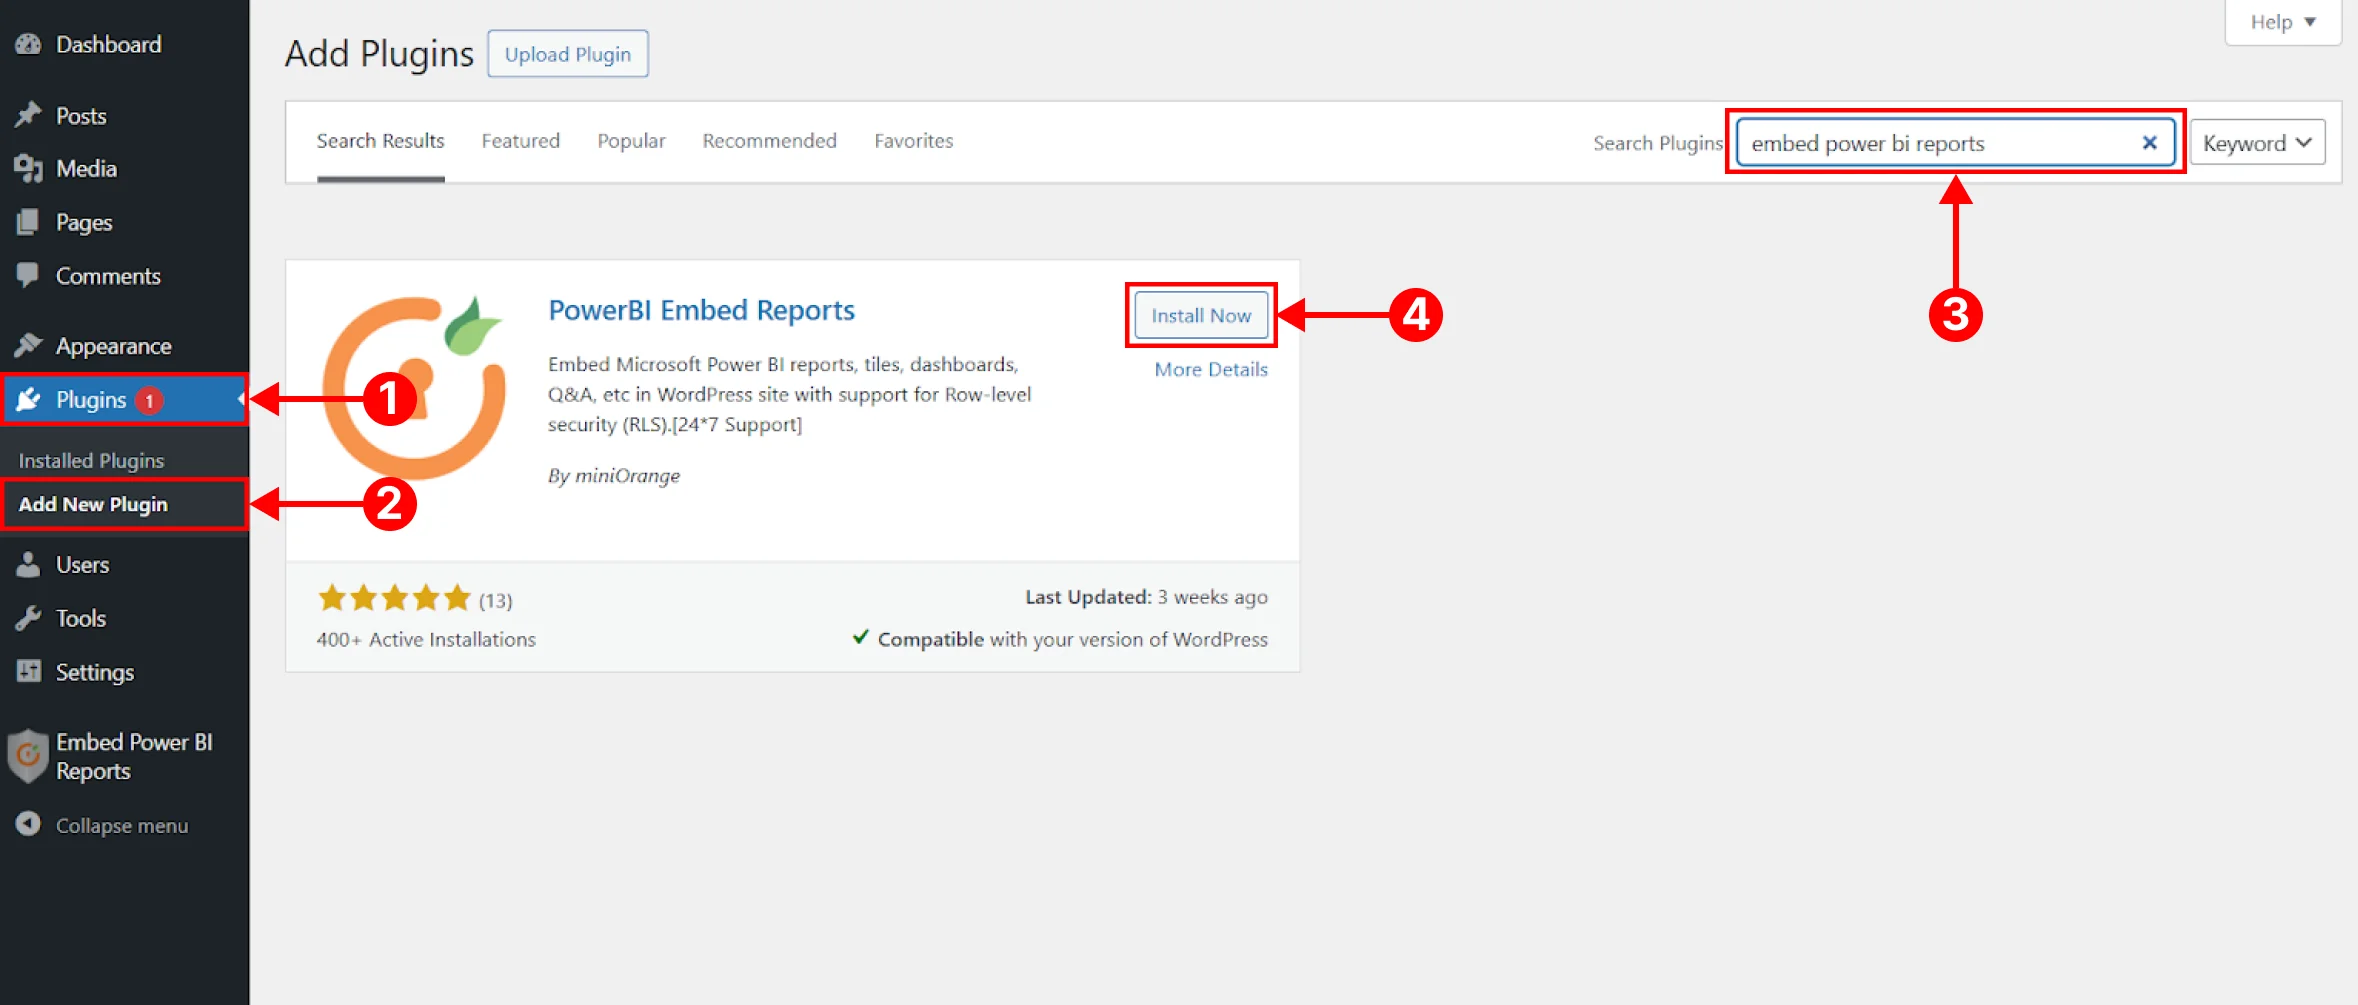Click the PowerBI Embed Reports plugin logo
The width and height of the screenshot is (2358, 1005).
coord(414,387)
